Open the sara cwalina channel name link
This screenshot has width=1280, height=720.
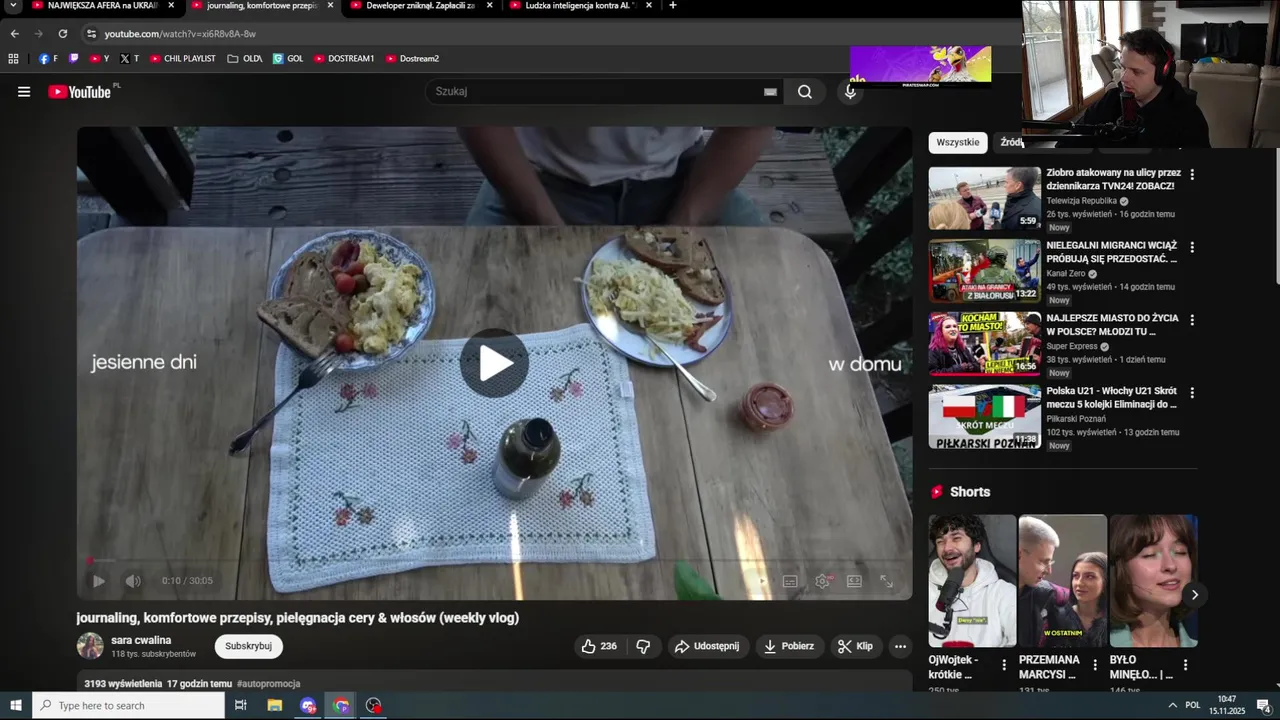point(141,640)
